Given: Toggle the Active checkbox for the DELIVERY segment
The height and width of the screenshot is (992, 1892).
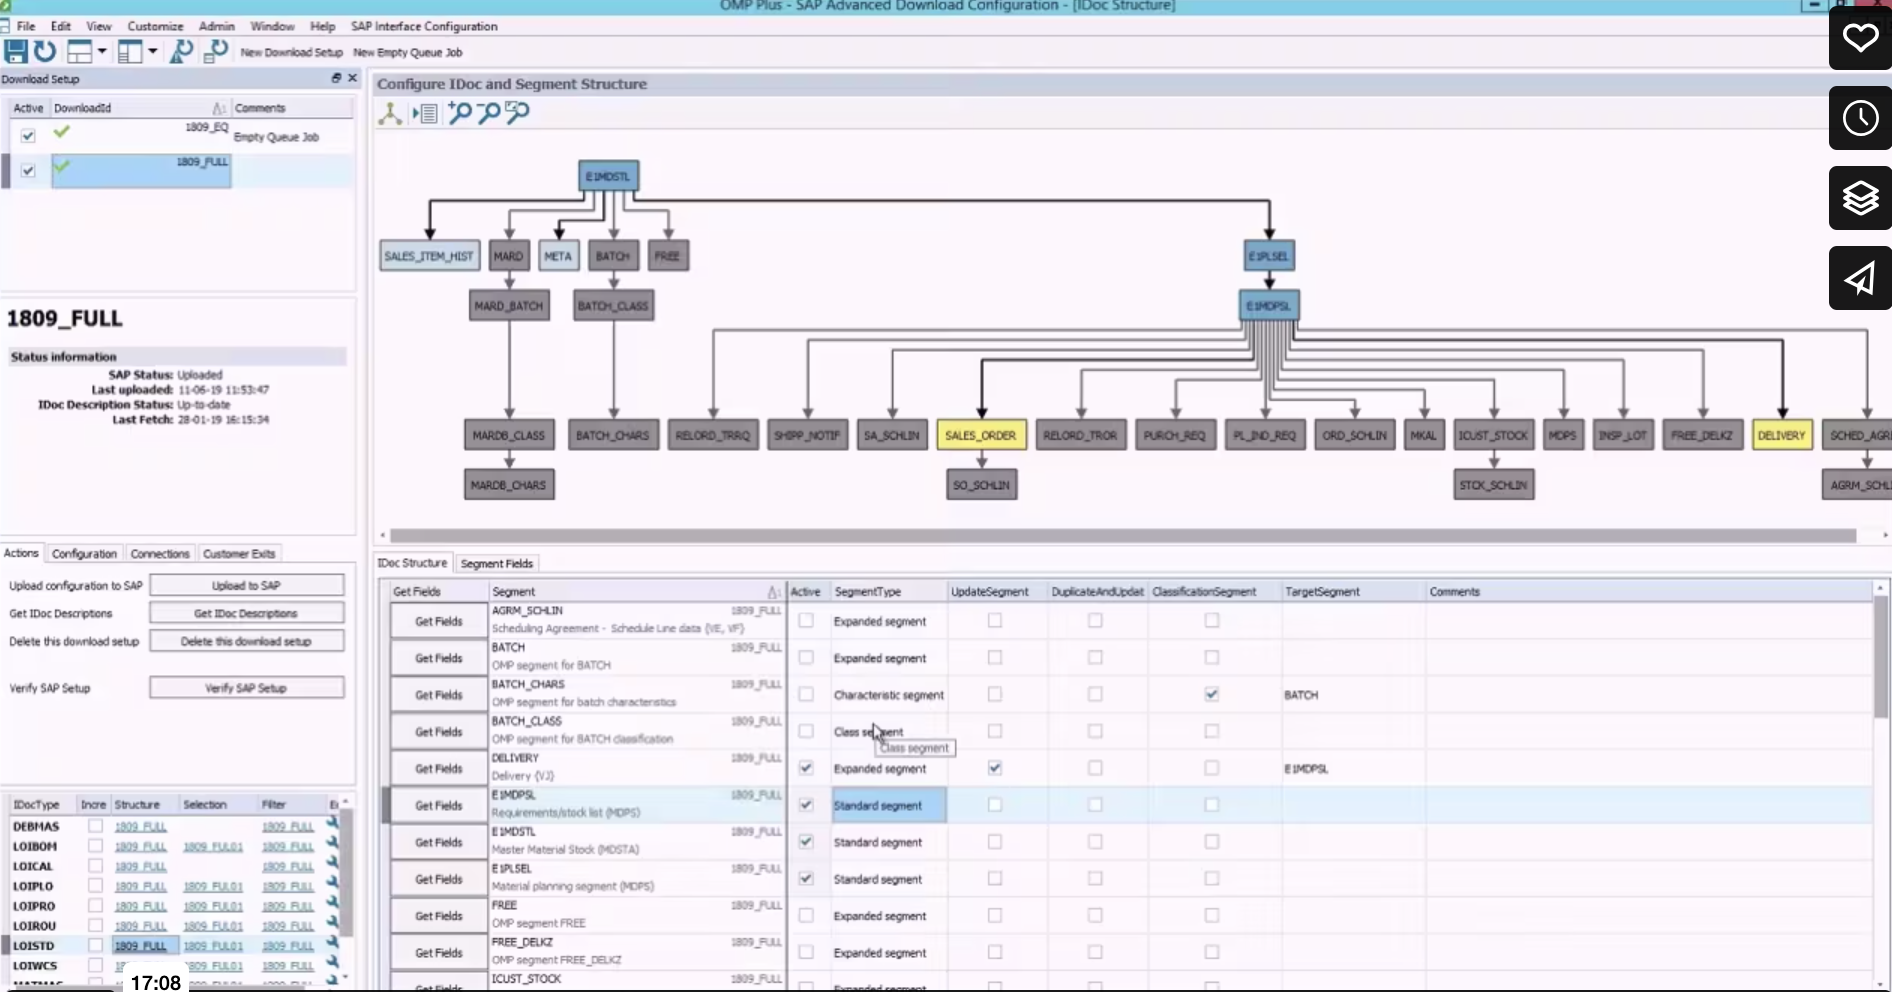Looking at the screenshot, I should click(x=806, y=768).
